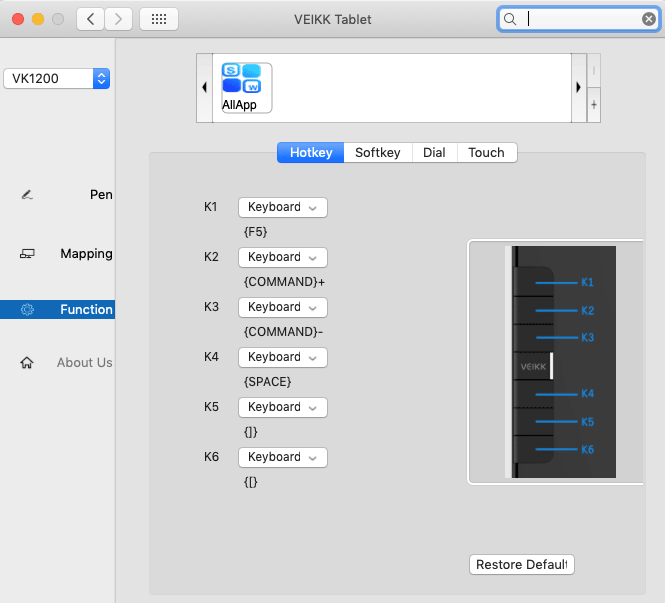
Task: Click the {[} shortcut value
Action: point(251,482)
